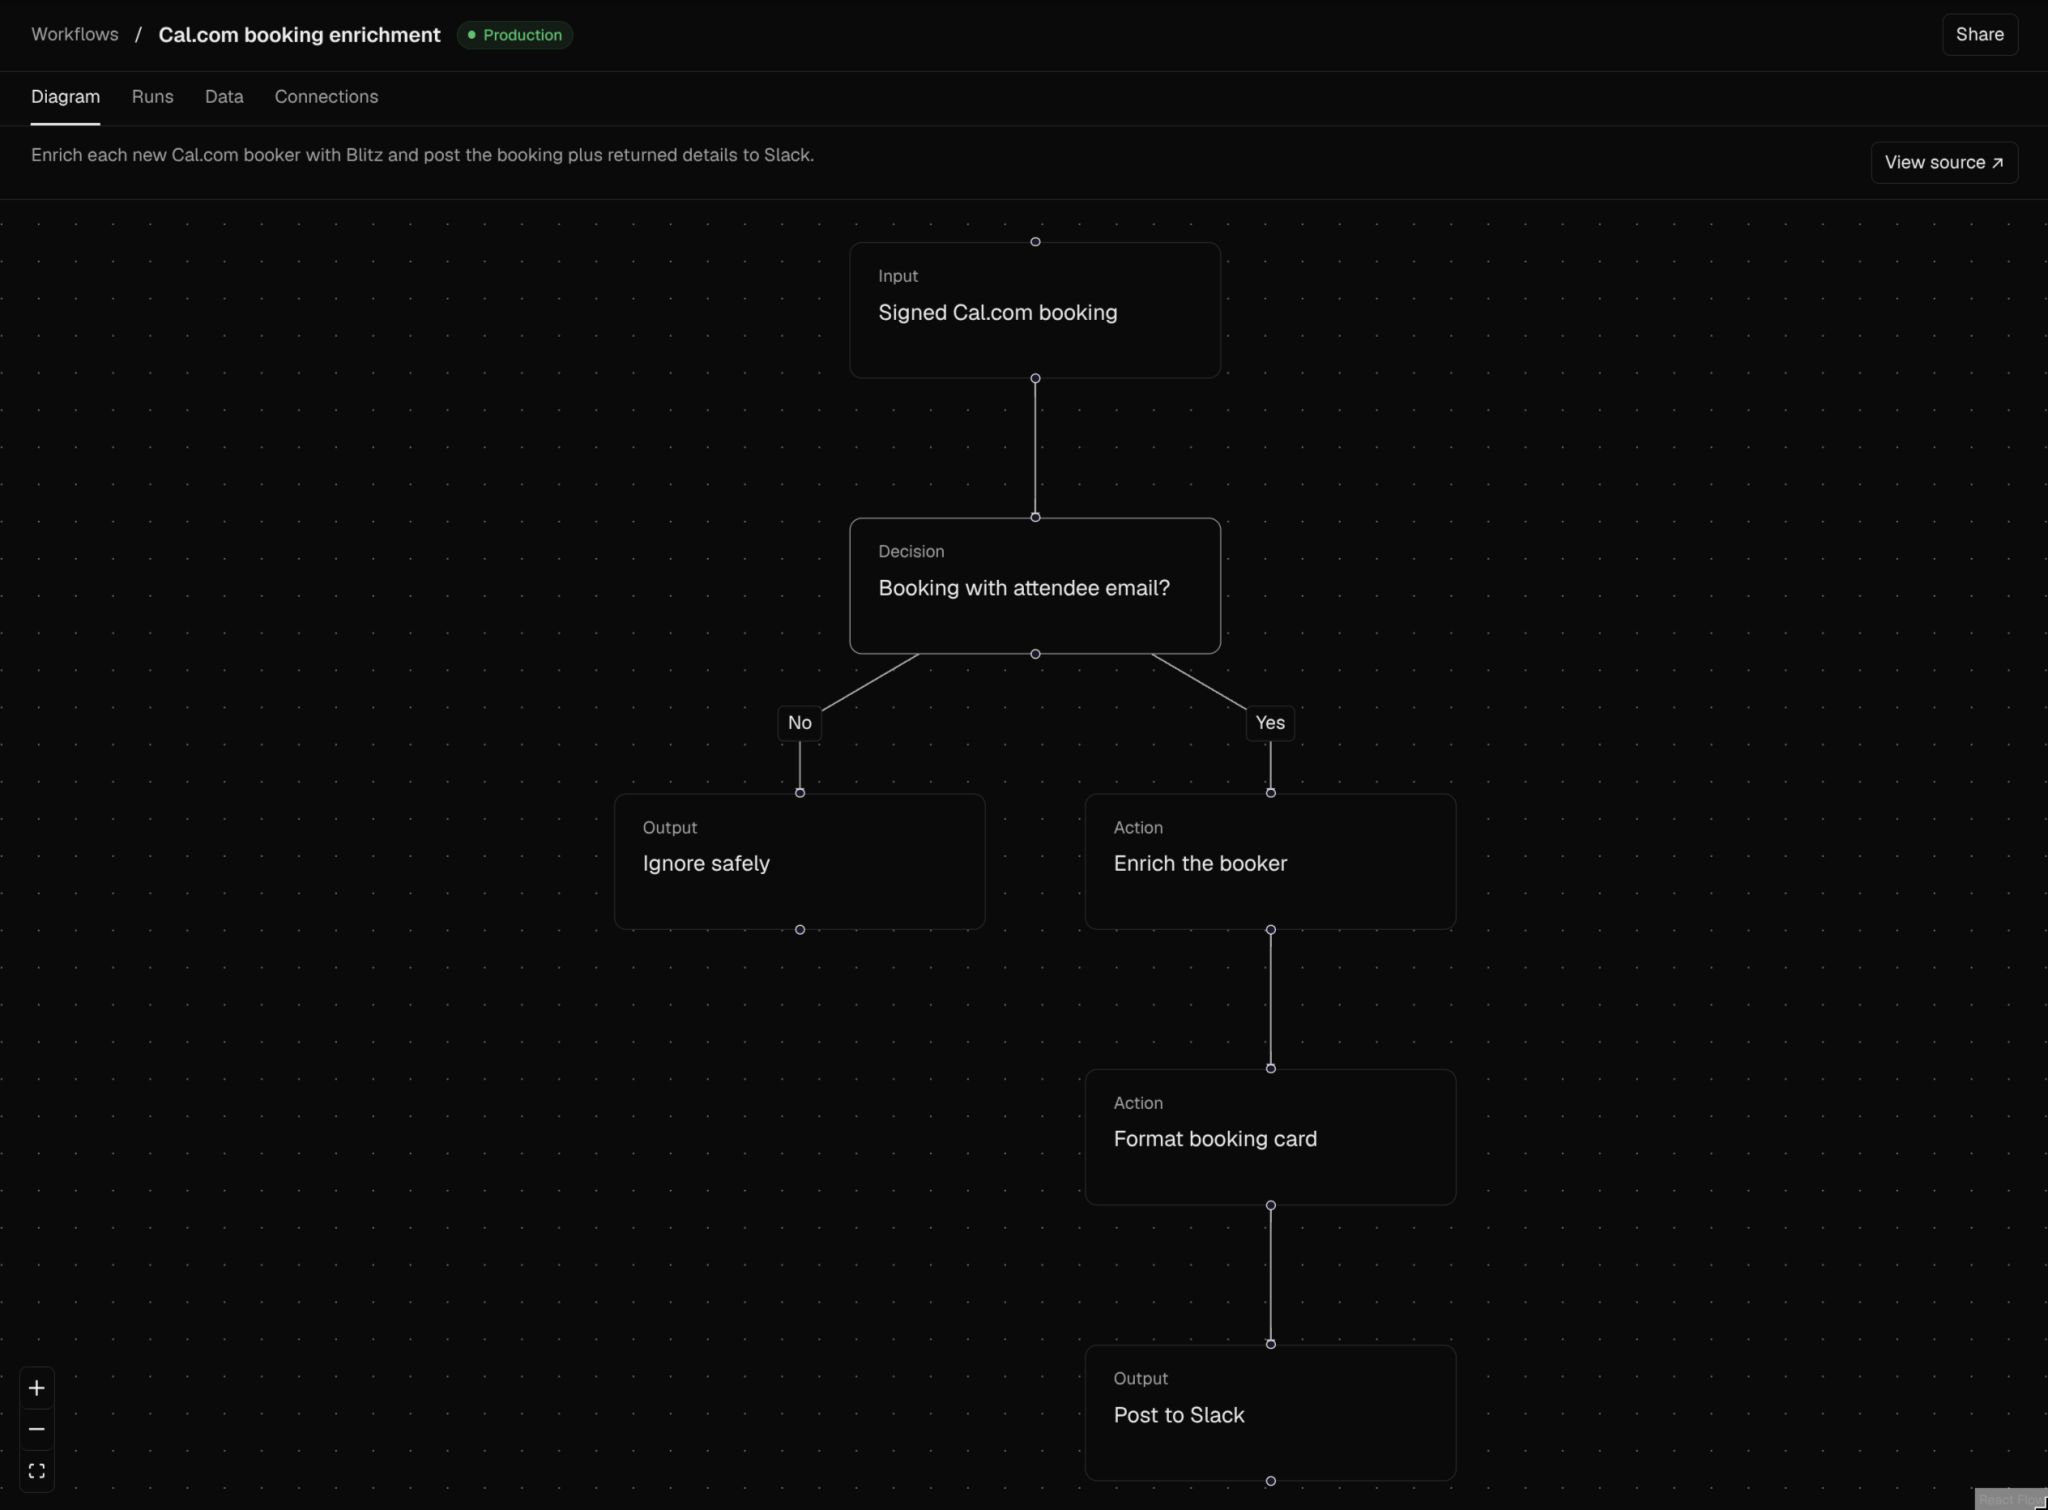This screenshot has height=1510, width=2048.
Task: Click the workflow description text
Action: 422,155
